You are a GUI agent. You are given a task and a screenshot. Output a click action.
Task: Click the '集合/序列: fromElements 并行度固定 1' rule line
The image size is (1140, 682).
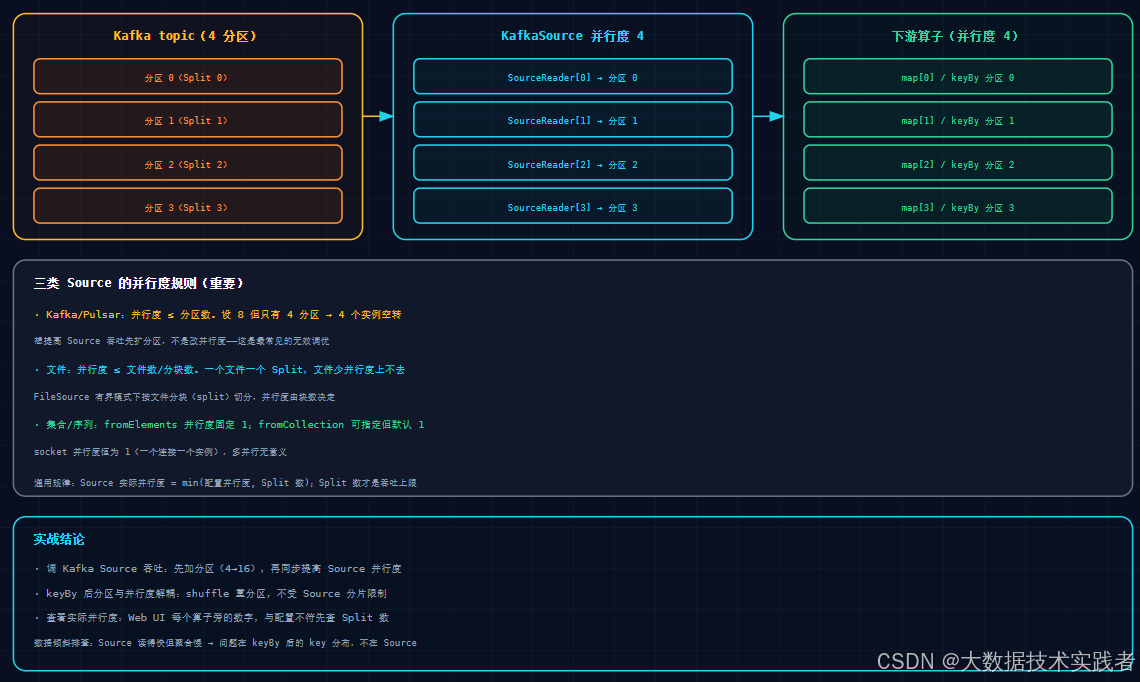coord(229,425)
